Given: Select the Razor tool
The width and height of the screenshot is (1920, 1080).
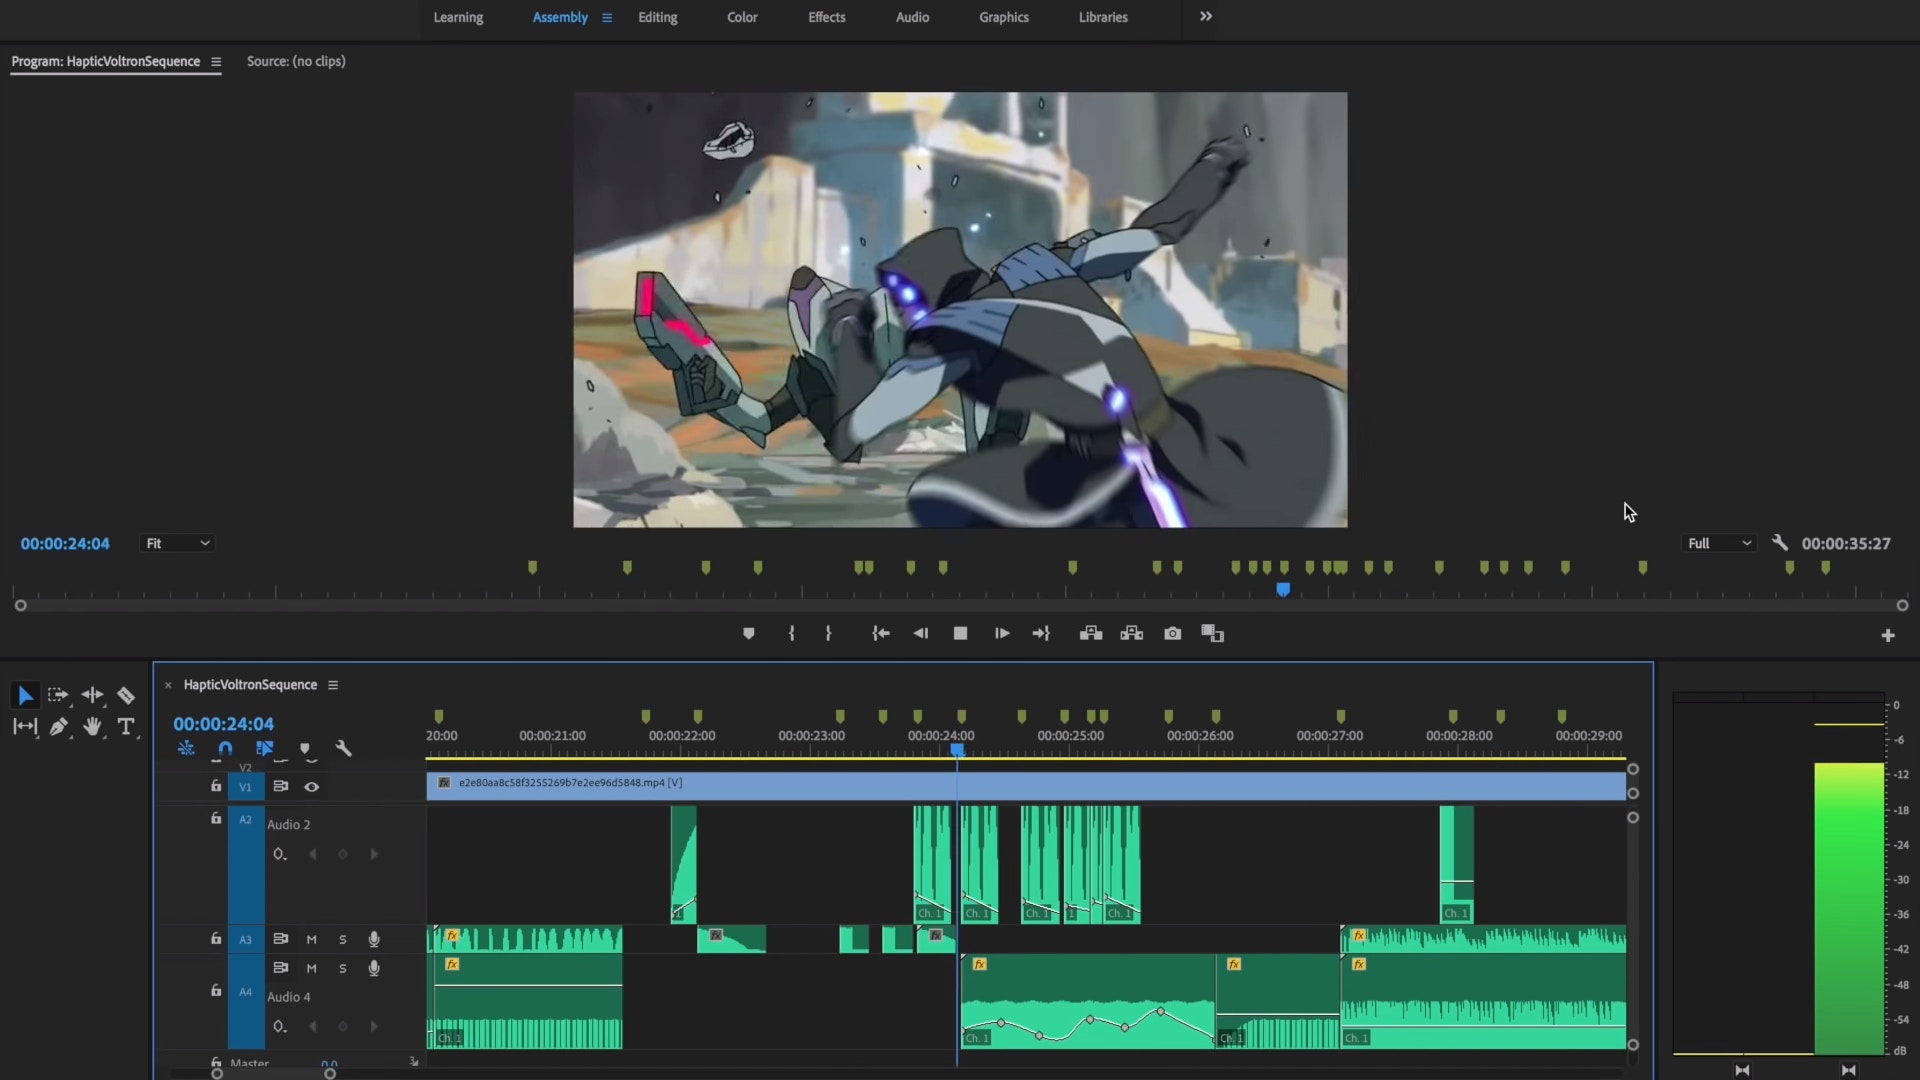Looking at the screenshot, I should pos(125,695).
